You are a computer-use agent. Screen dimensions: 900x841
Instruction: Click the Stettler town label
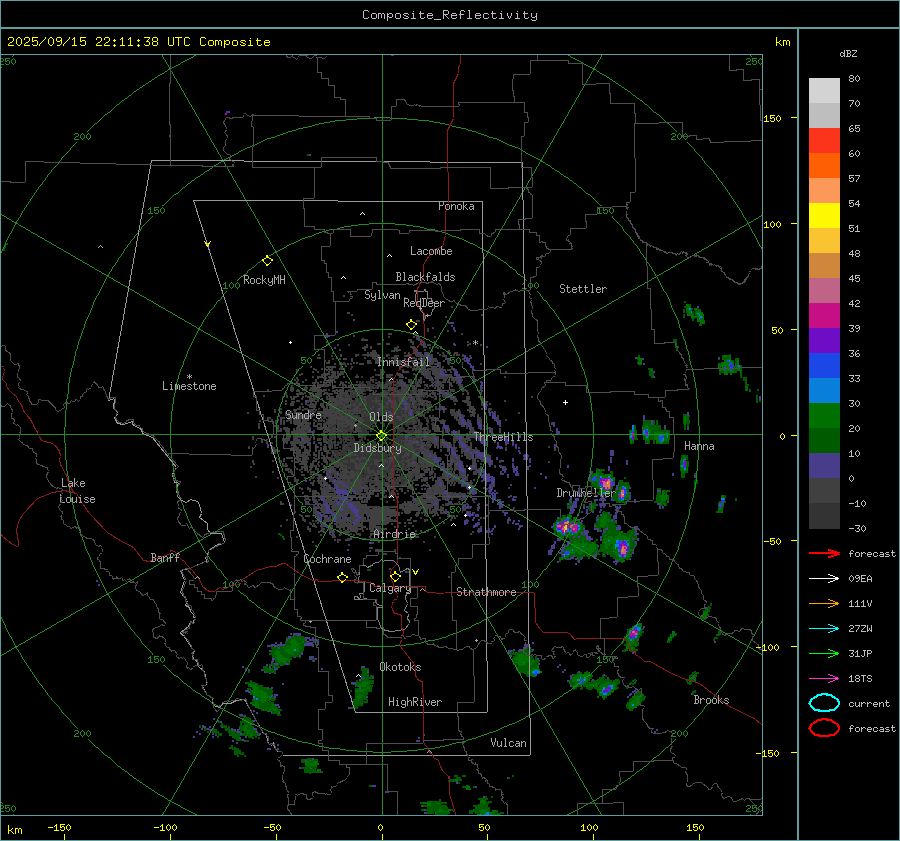pyautogui.click(x=583, y=289)
